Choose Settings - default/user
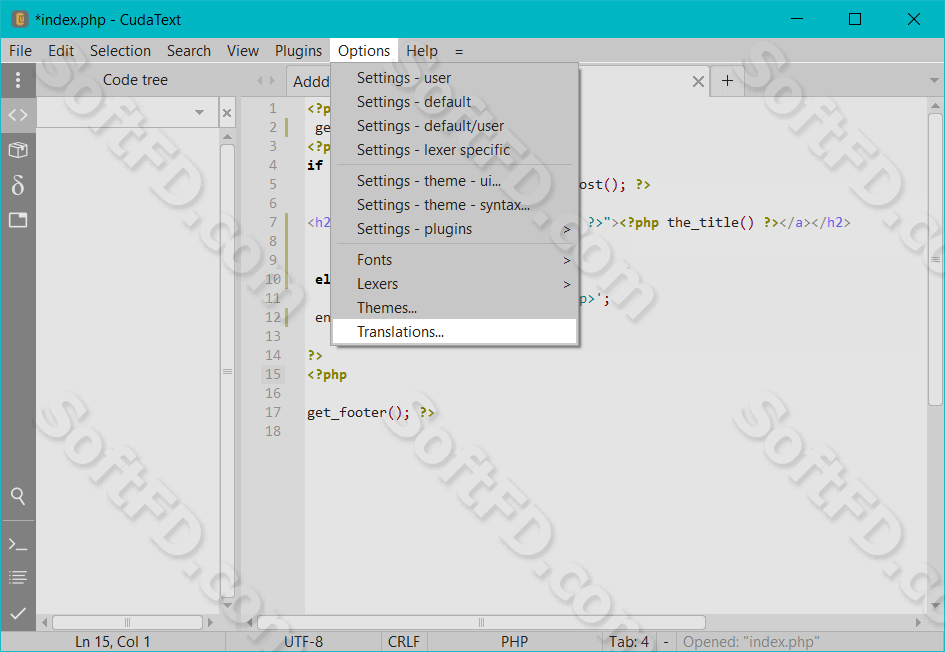 tap(454, 126)
